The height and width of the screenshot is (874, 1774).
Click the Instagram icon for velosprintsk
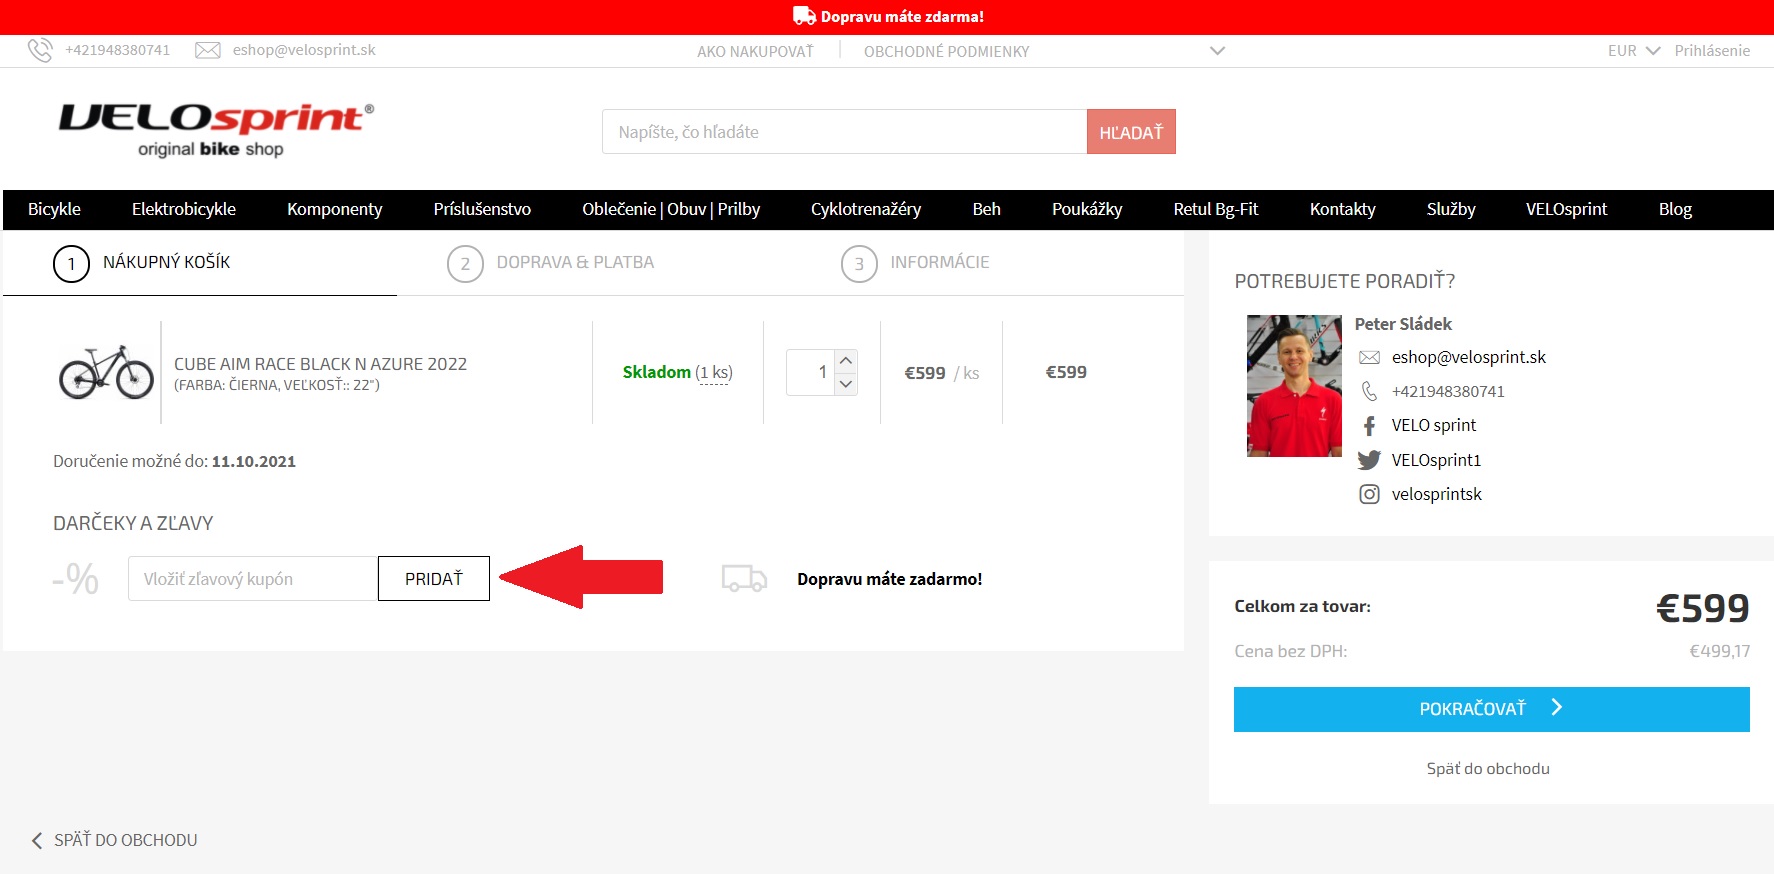pos(1369,494)
